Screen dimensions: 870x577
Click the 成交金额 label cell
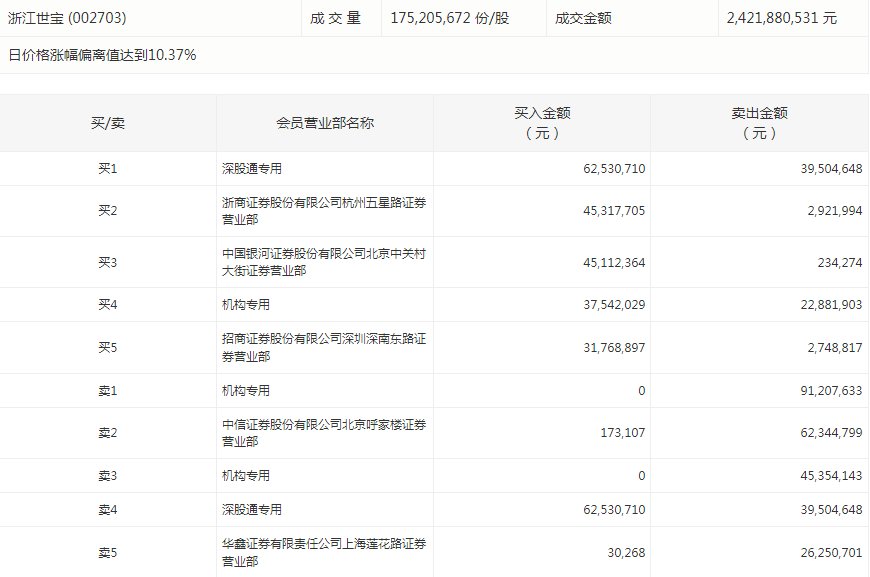click(585, 18)
